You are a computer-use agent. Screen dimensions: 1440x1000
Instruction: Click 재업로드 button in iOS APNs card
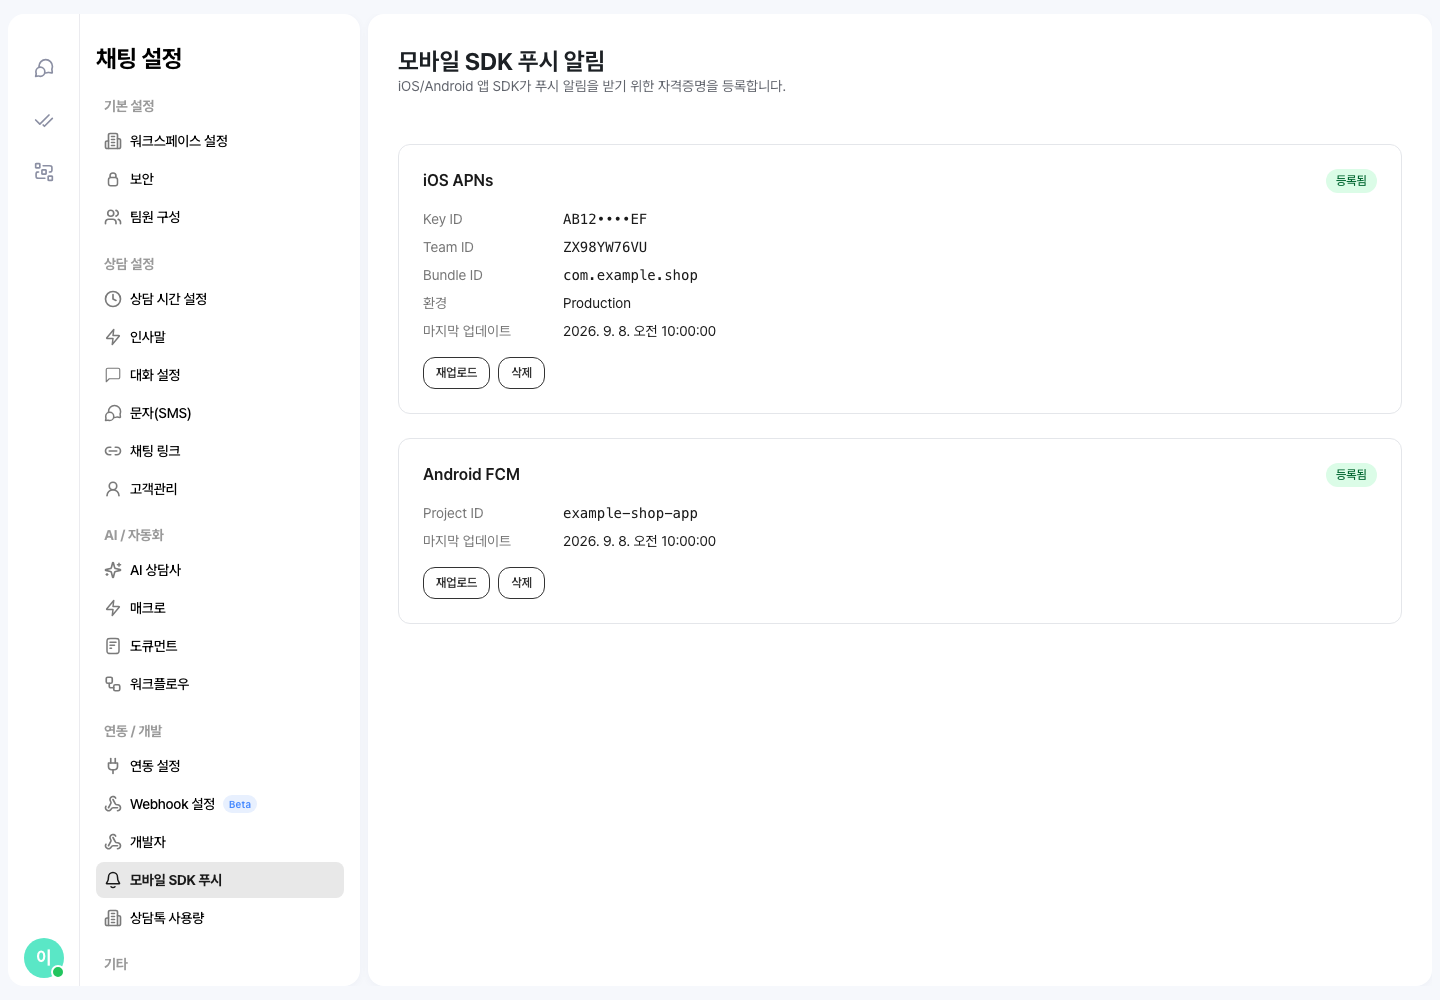456,373
